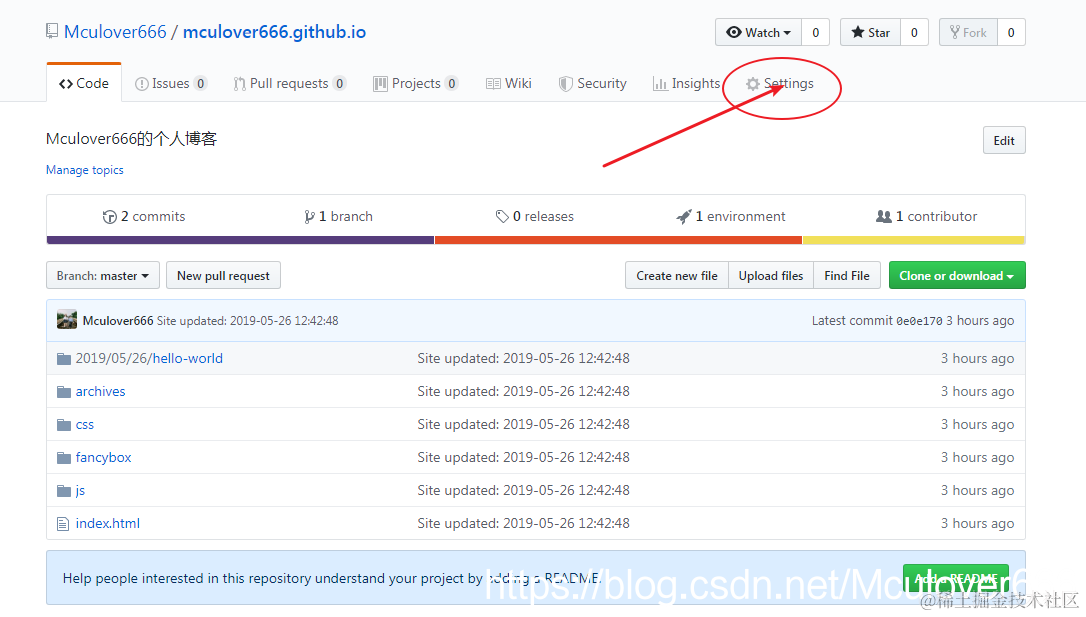Click the fork icon in Fork button

coord(954,33)
